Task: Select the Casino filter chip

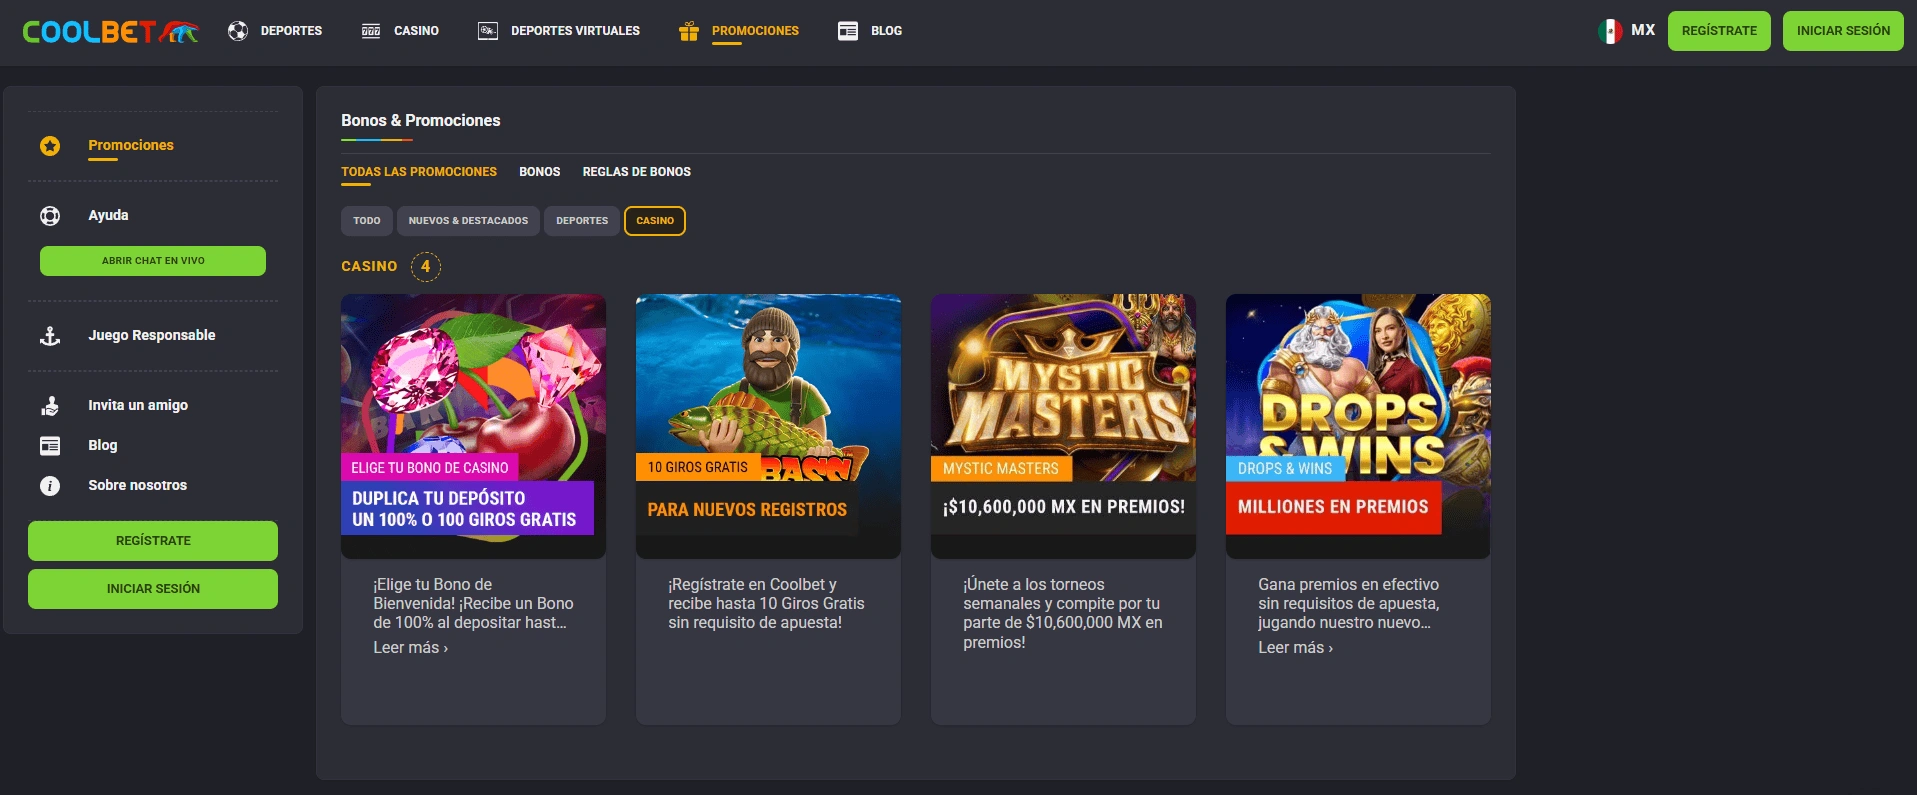Action: 655,221
